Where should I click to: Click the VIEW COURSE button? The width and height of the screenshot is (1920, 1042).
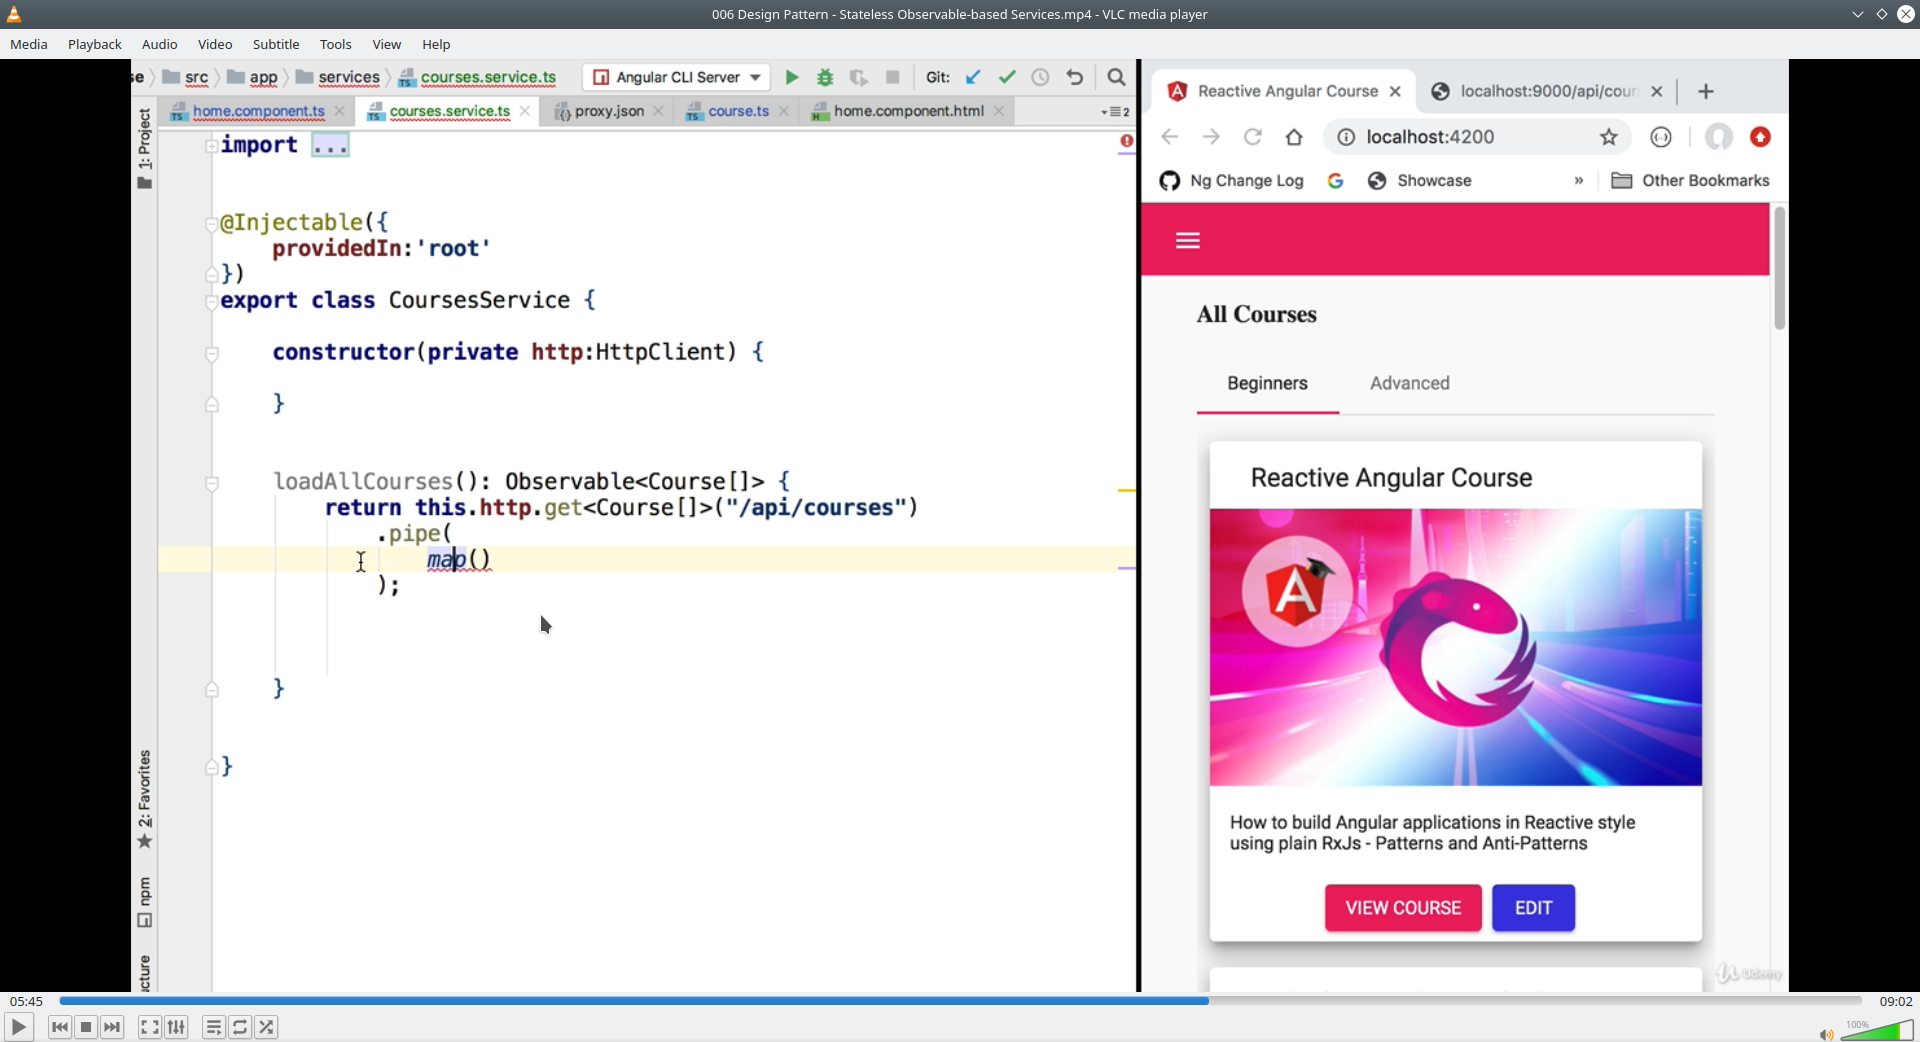pos(1403,908)
